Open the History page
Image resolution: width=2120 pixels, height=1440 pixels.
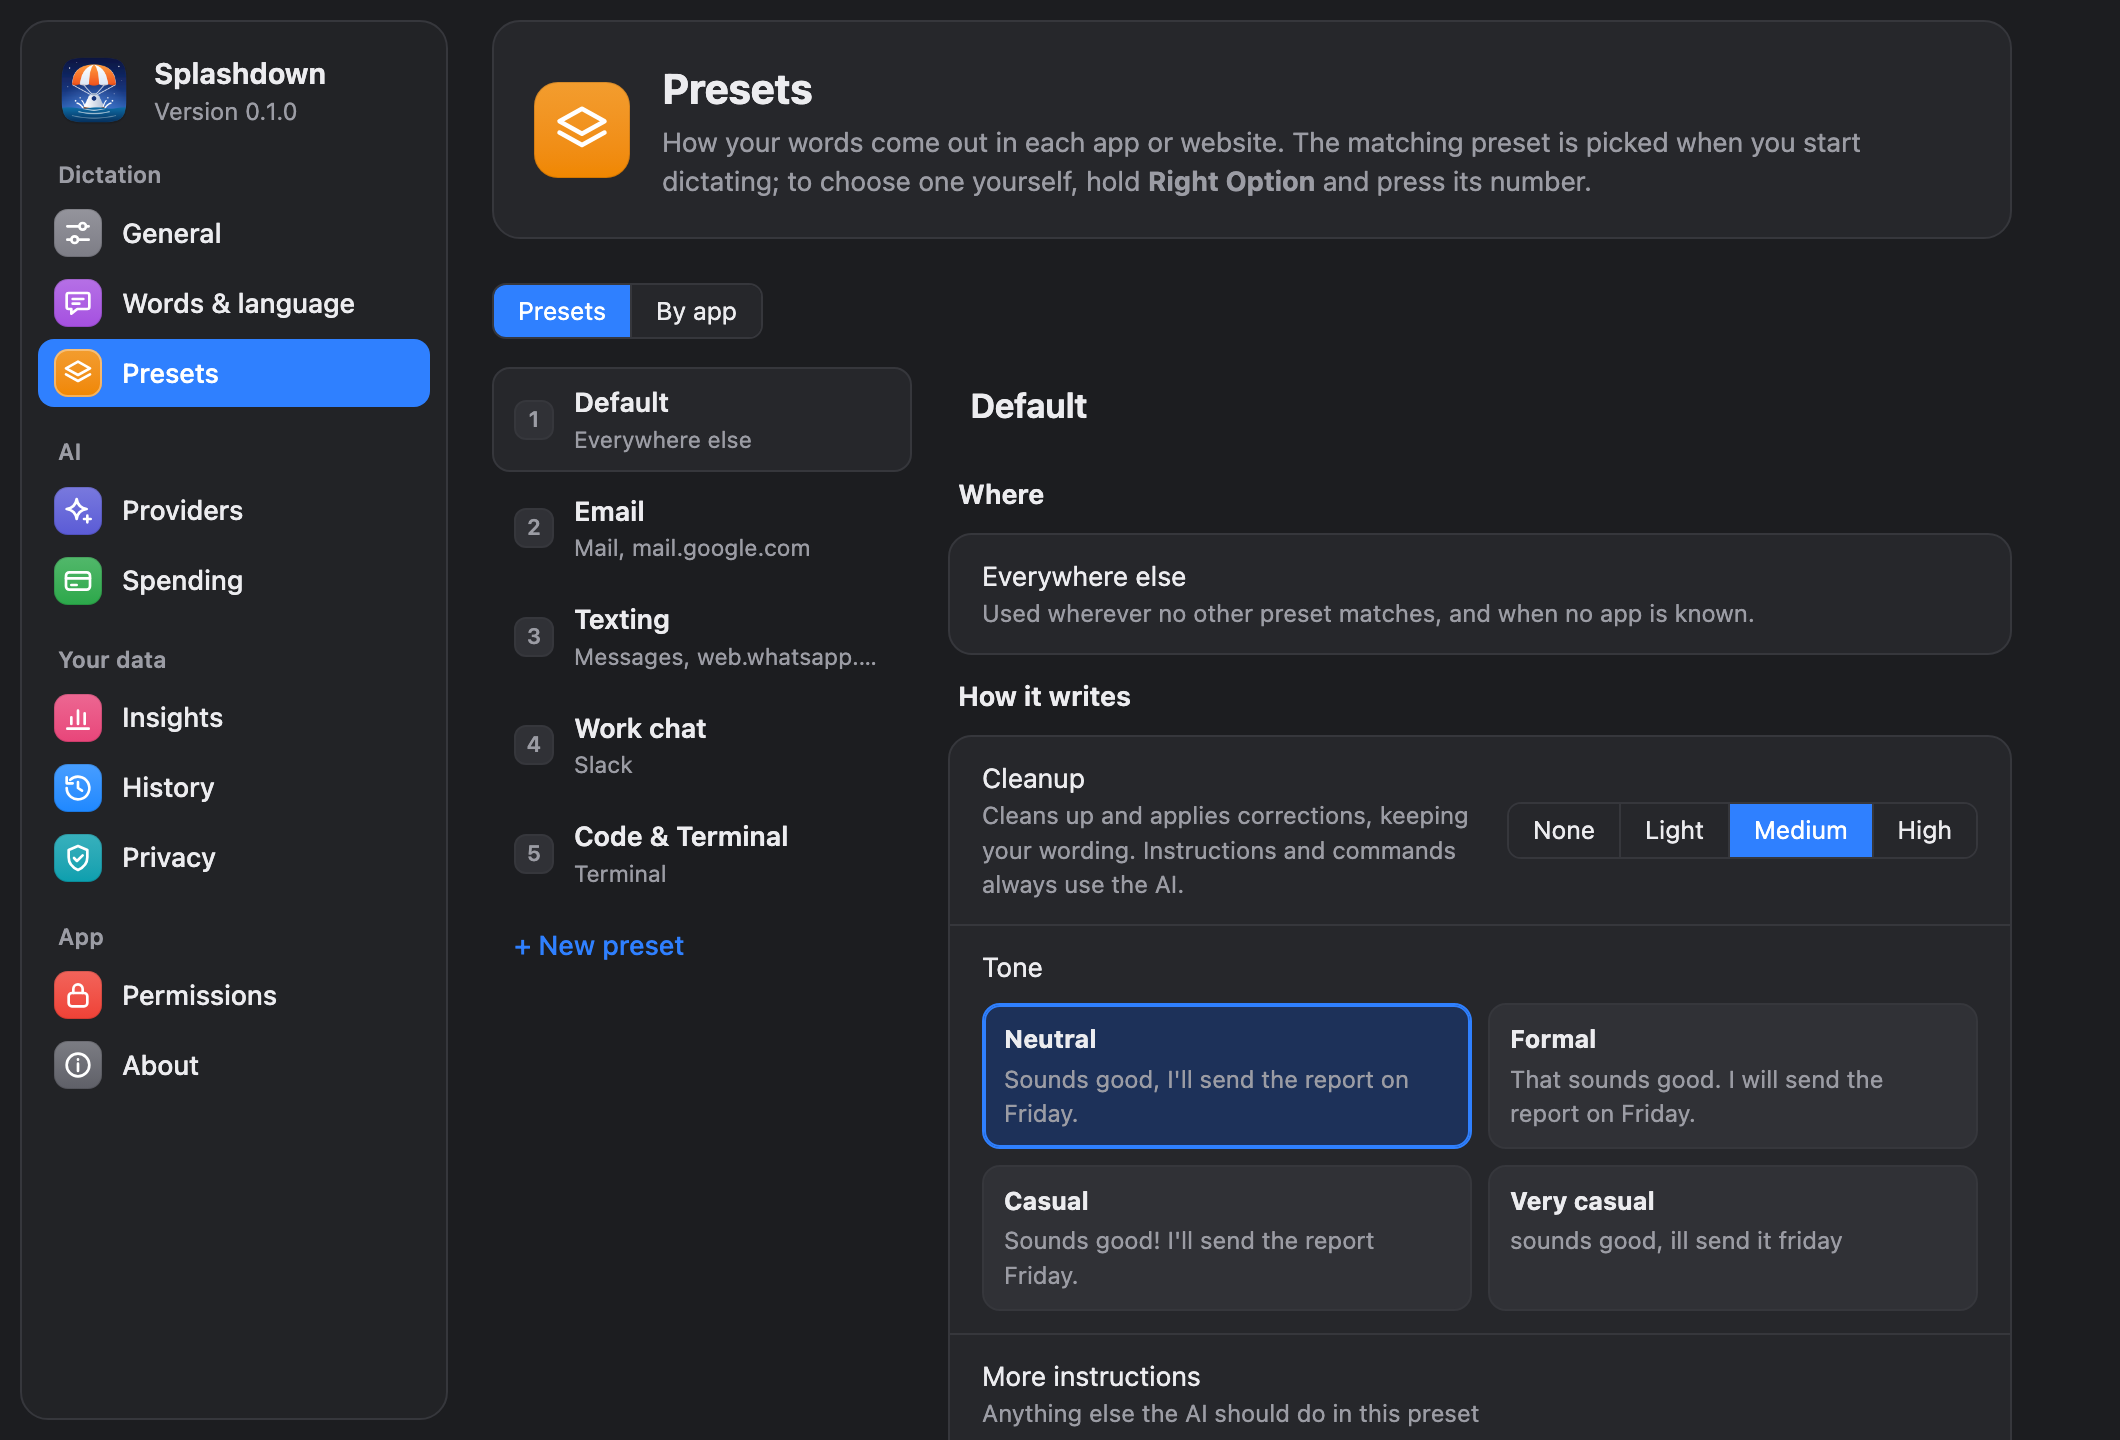coord(234,788)
